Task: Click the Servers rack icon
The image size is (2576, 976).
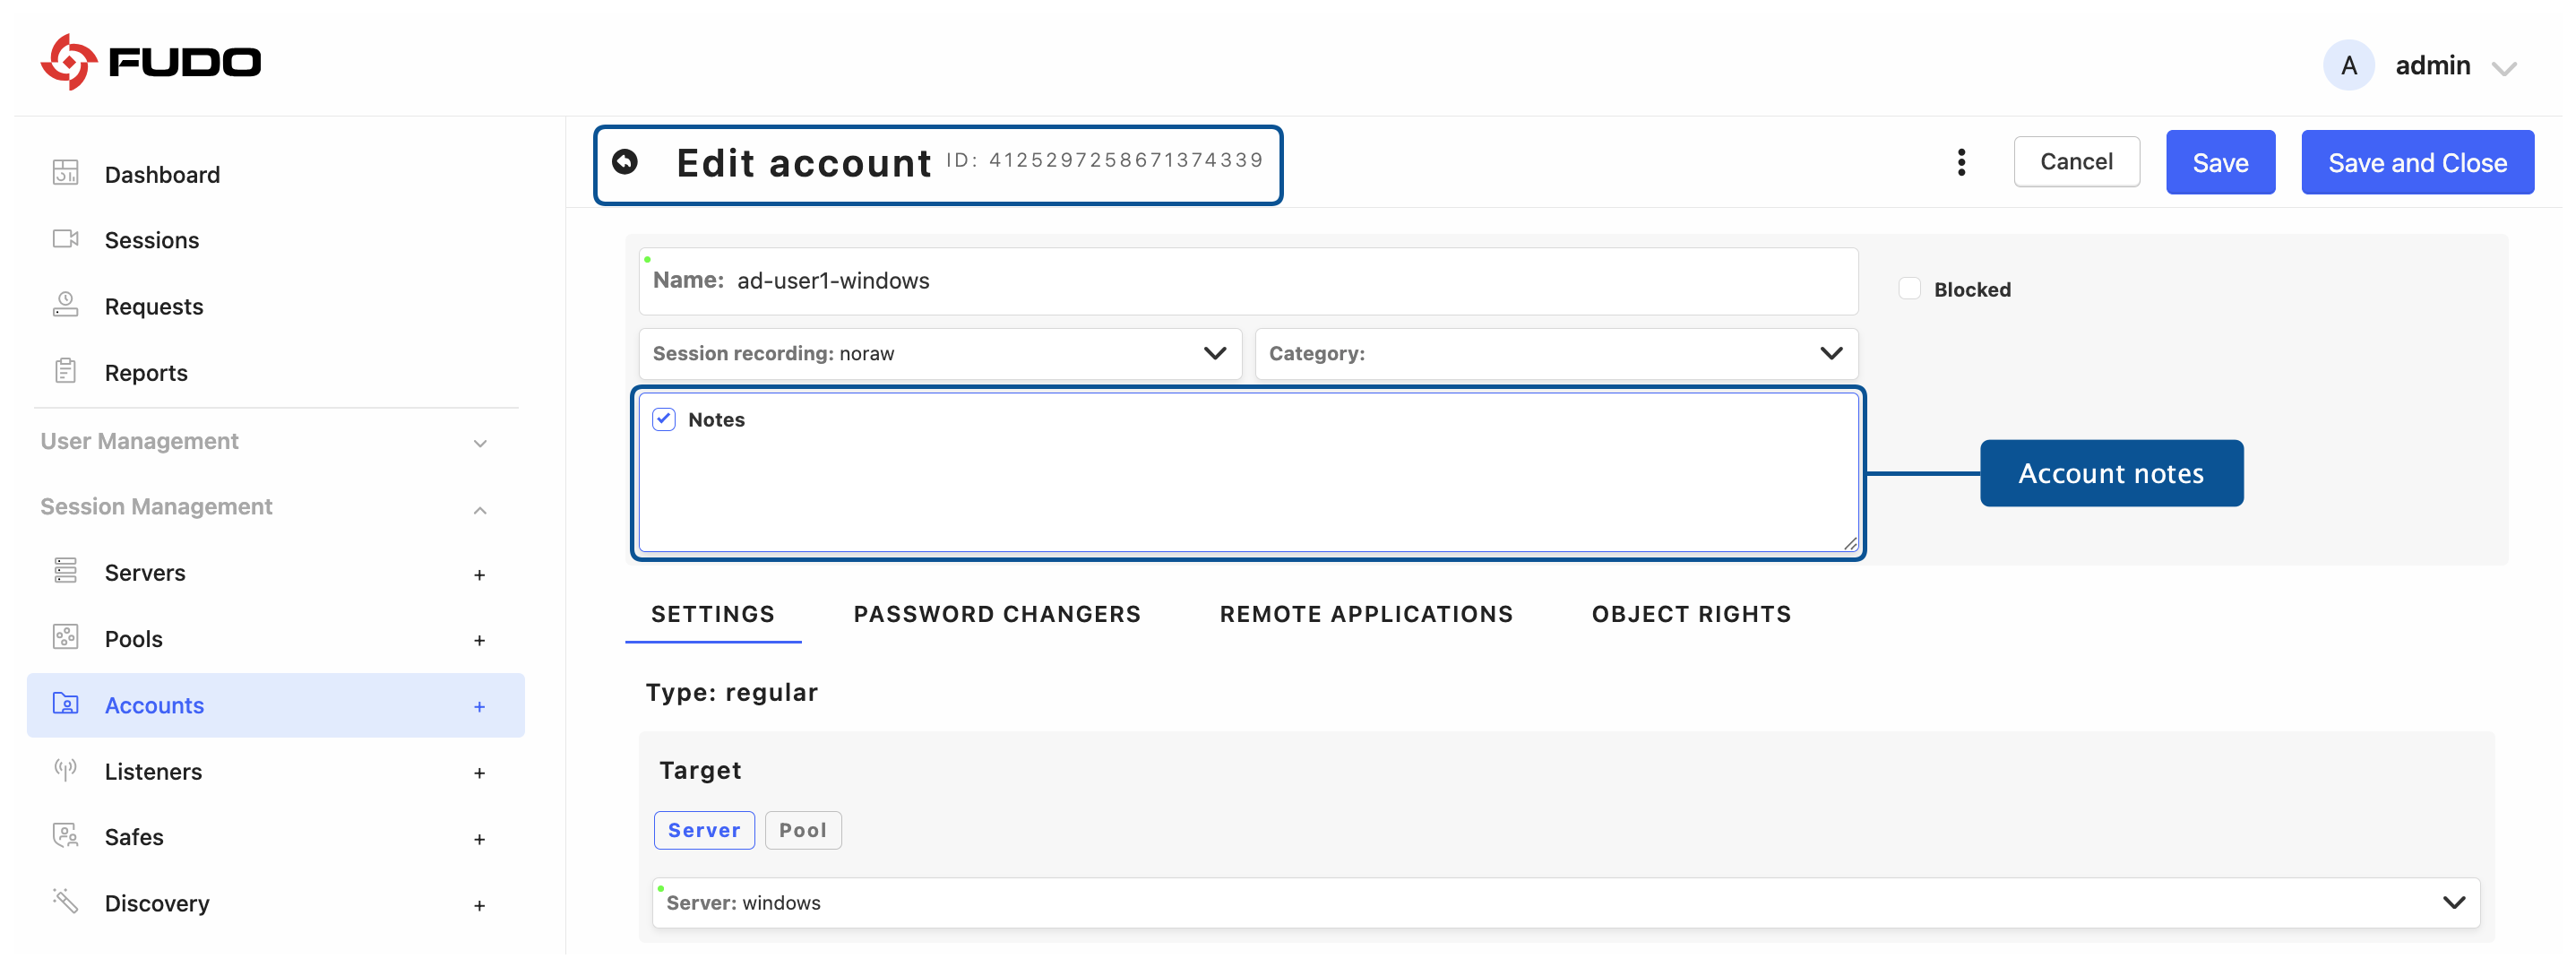Action: pos(66,571)
